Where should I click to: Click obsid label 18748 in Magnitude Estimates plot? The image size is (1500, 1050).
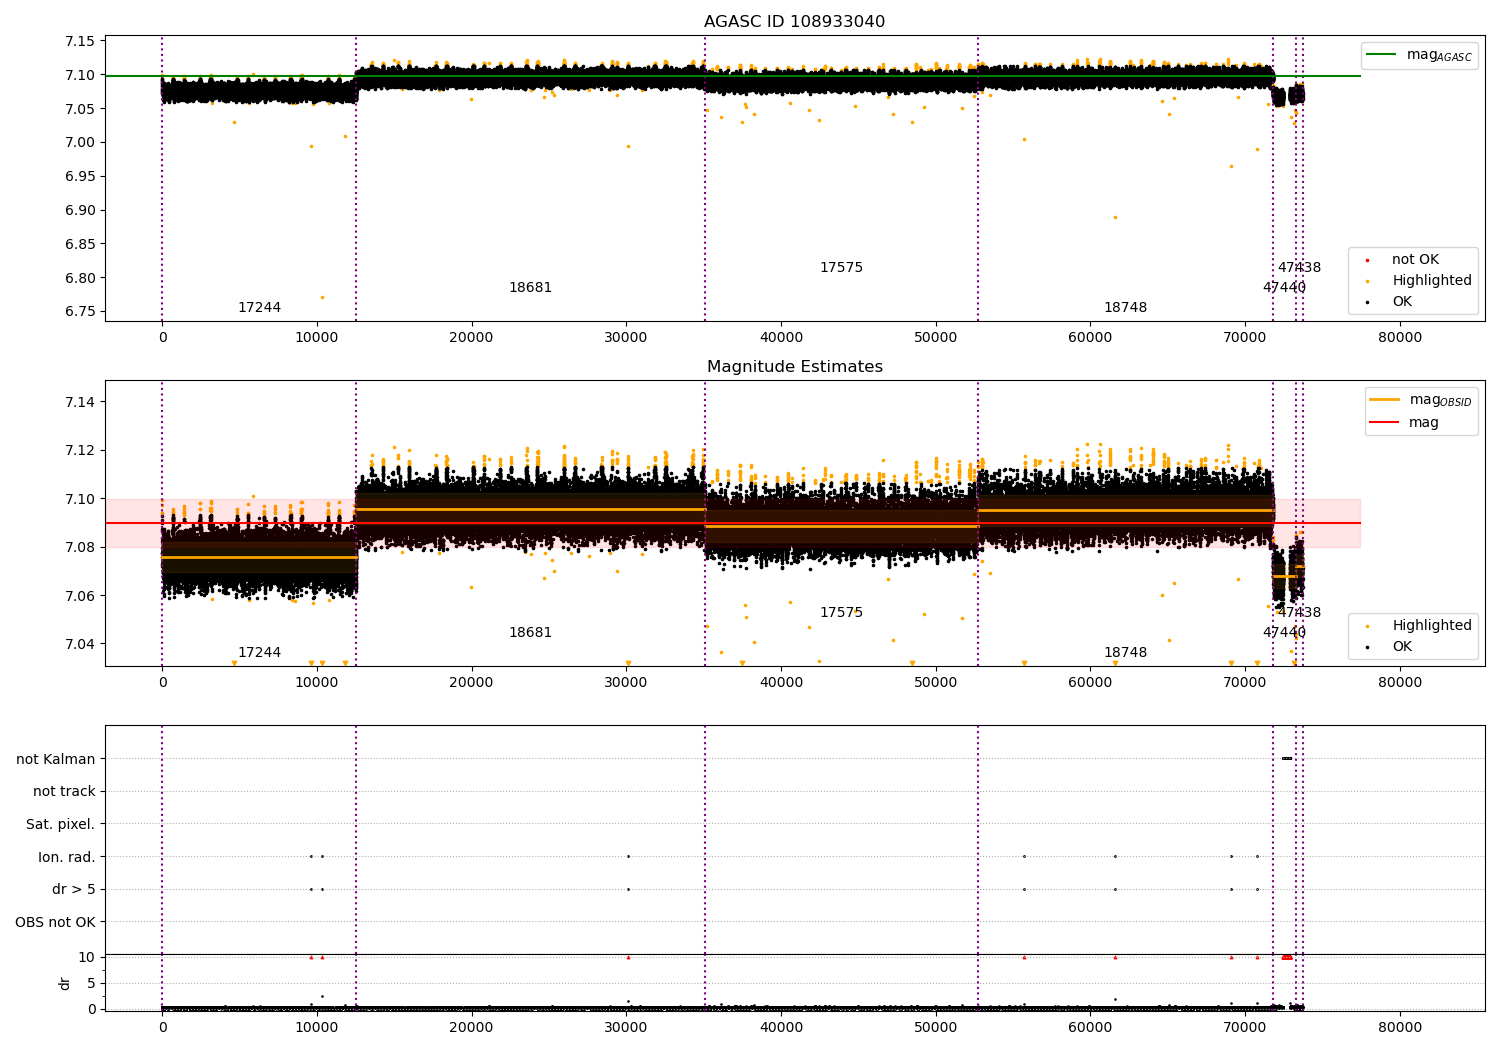pos(1125,653)
